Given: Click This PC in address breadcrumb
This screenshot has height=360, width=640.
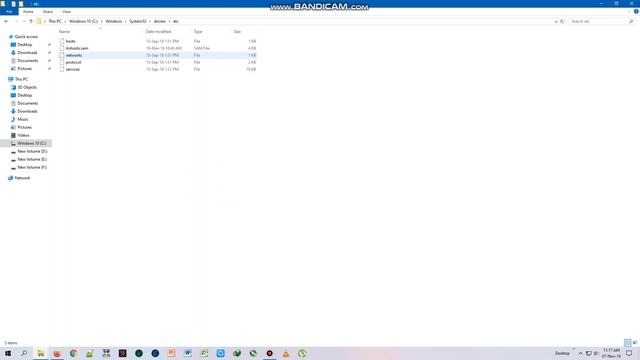Looking at the screenshot, I should pyautogui.click(x=55, y=21).
